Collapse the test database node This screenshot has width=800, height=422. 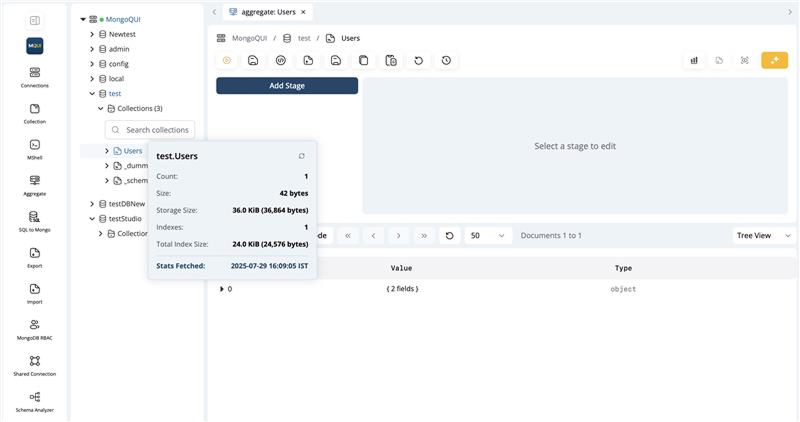coord(92,93)
